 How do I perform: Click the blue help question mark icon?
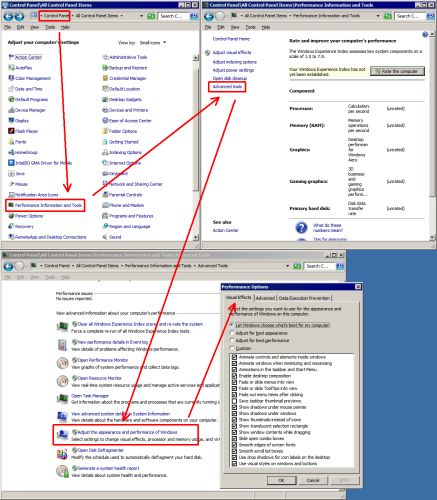point(301,228)
